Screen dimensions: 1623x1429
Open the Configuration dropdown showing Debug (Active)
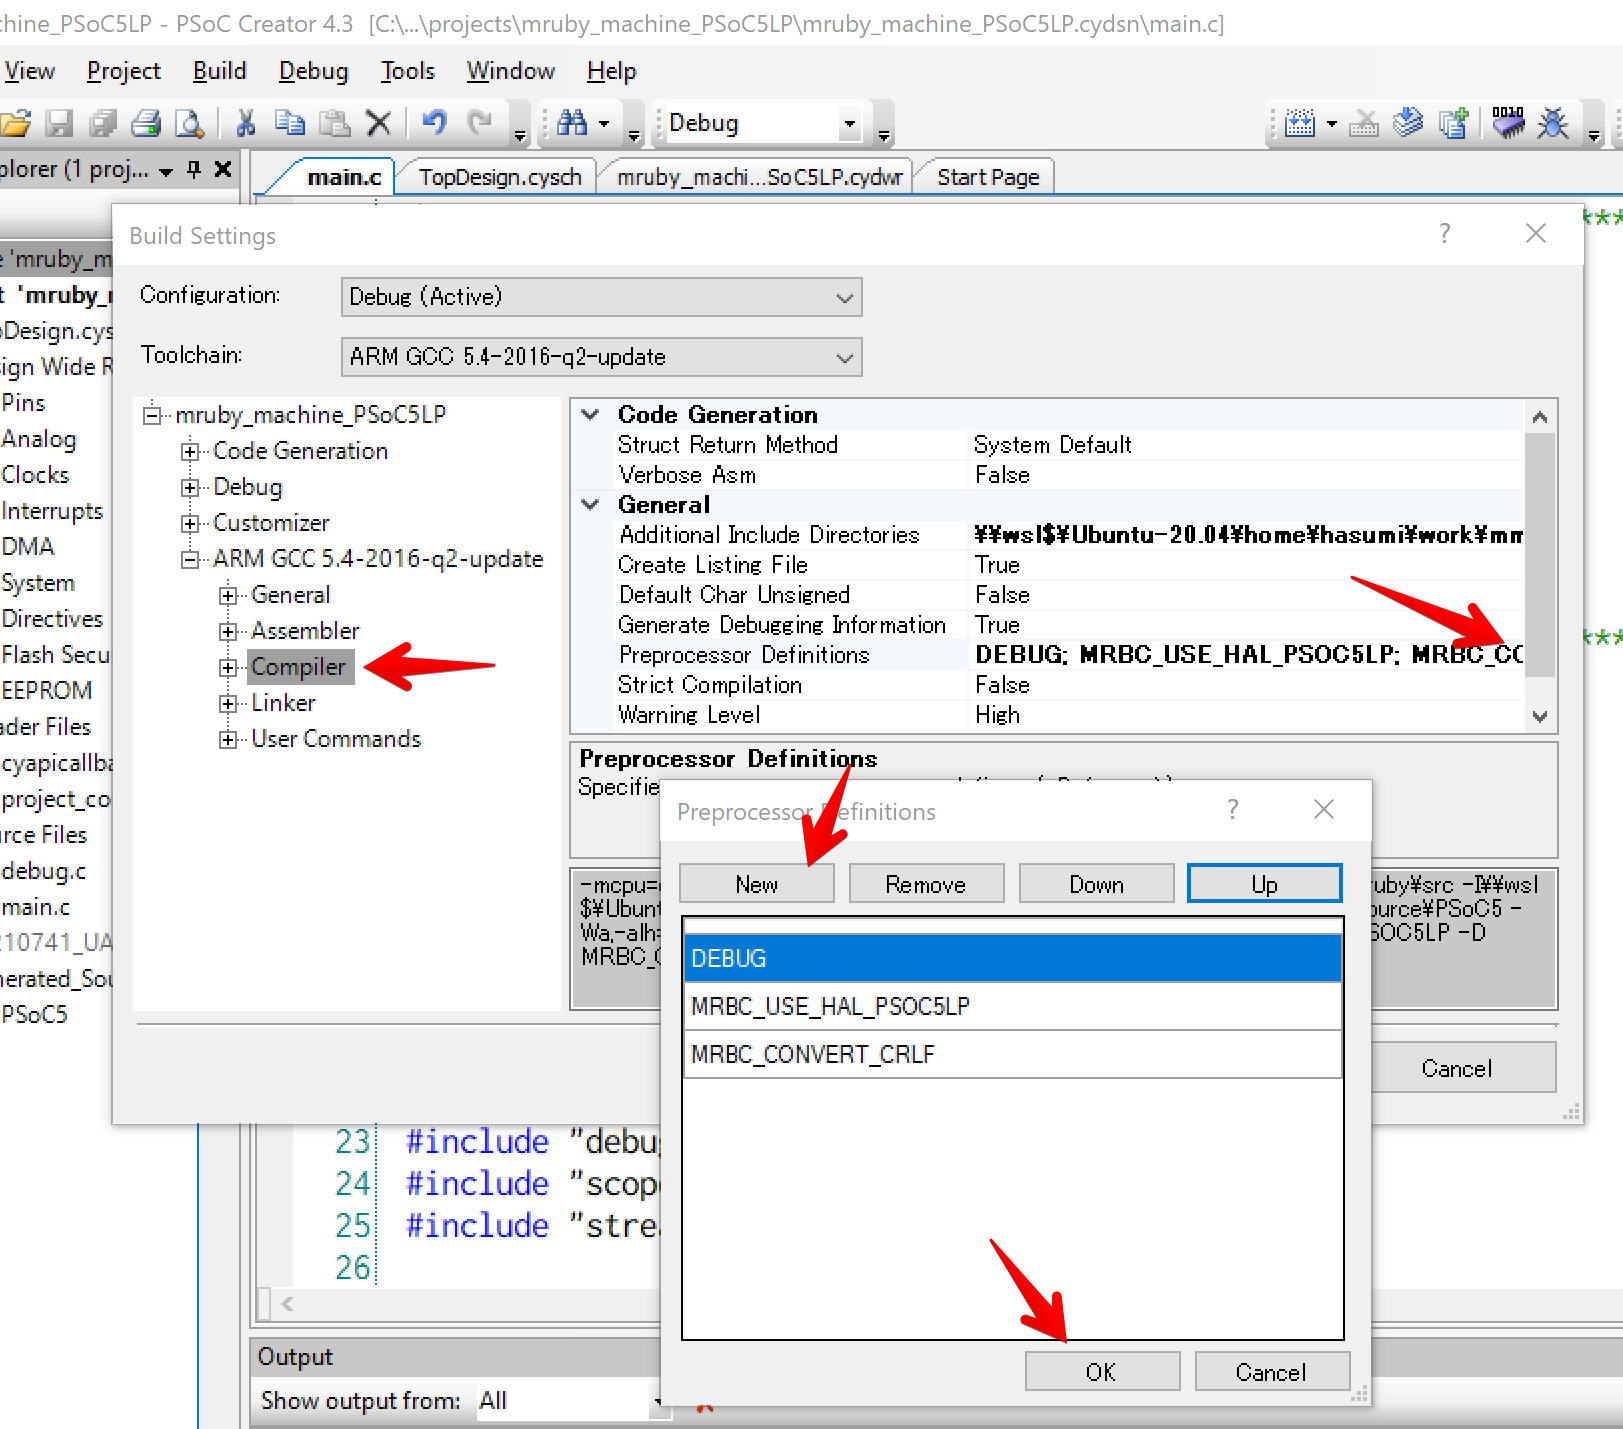(601, 297)
